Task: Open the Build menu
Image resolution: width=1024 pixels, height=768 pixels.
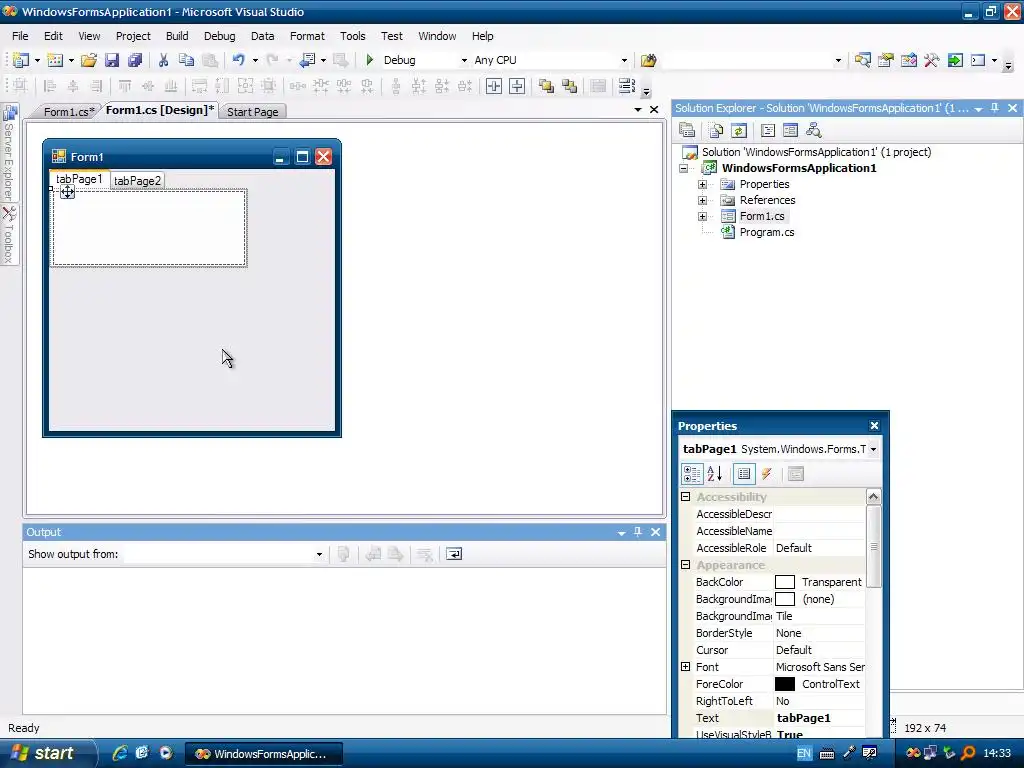Action: coord(177,36)
